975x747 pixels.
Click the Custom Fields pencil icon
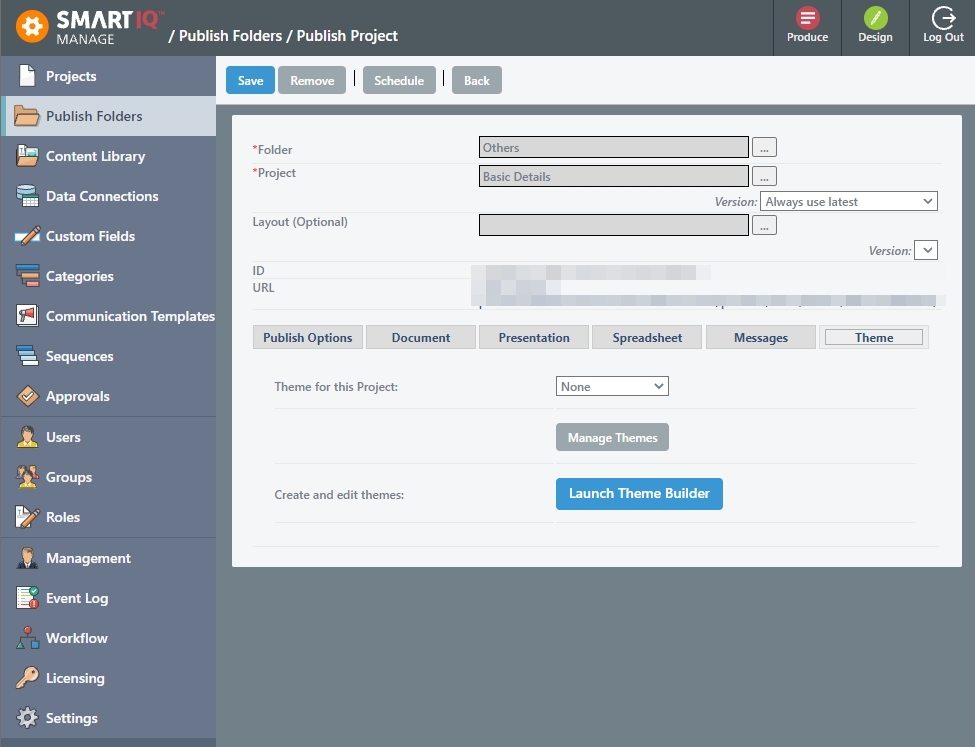click(x=27, y=236)
